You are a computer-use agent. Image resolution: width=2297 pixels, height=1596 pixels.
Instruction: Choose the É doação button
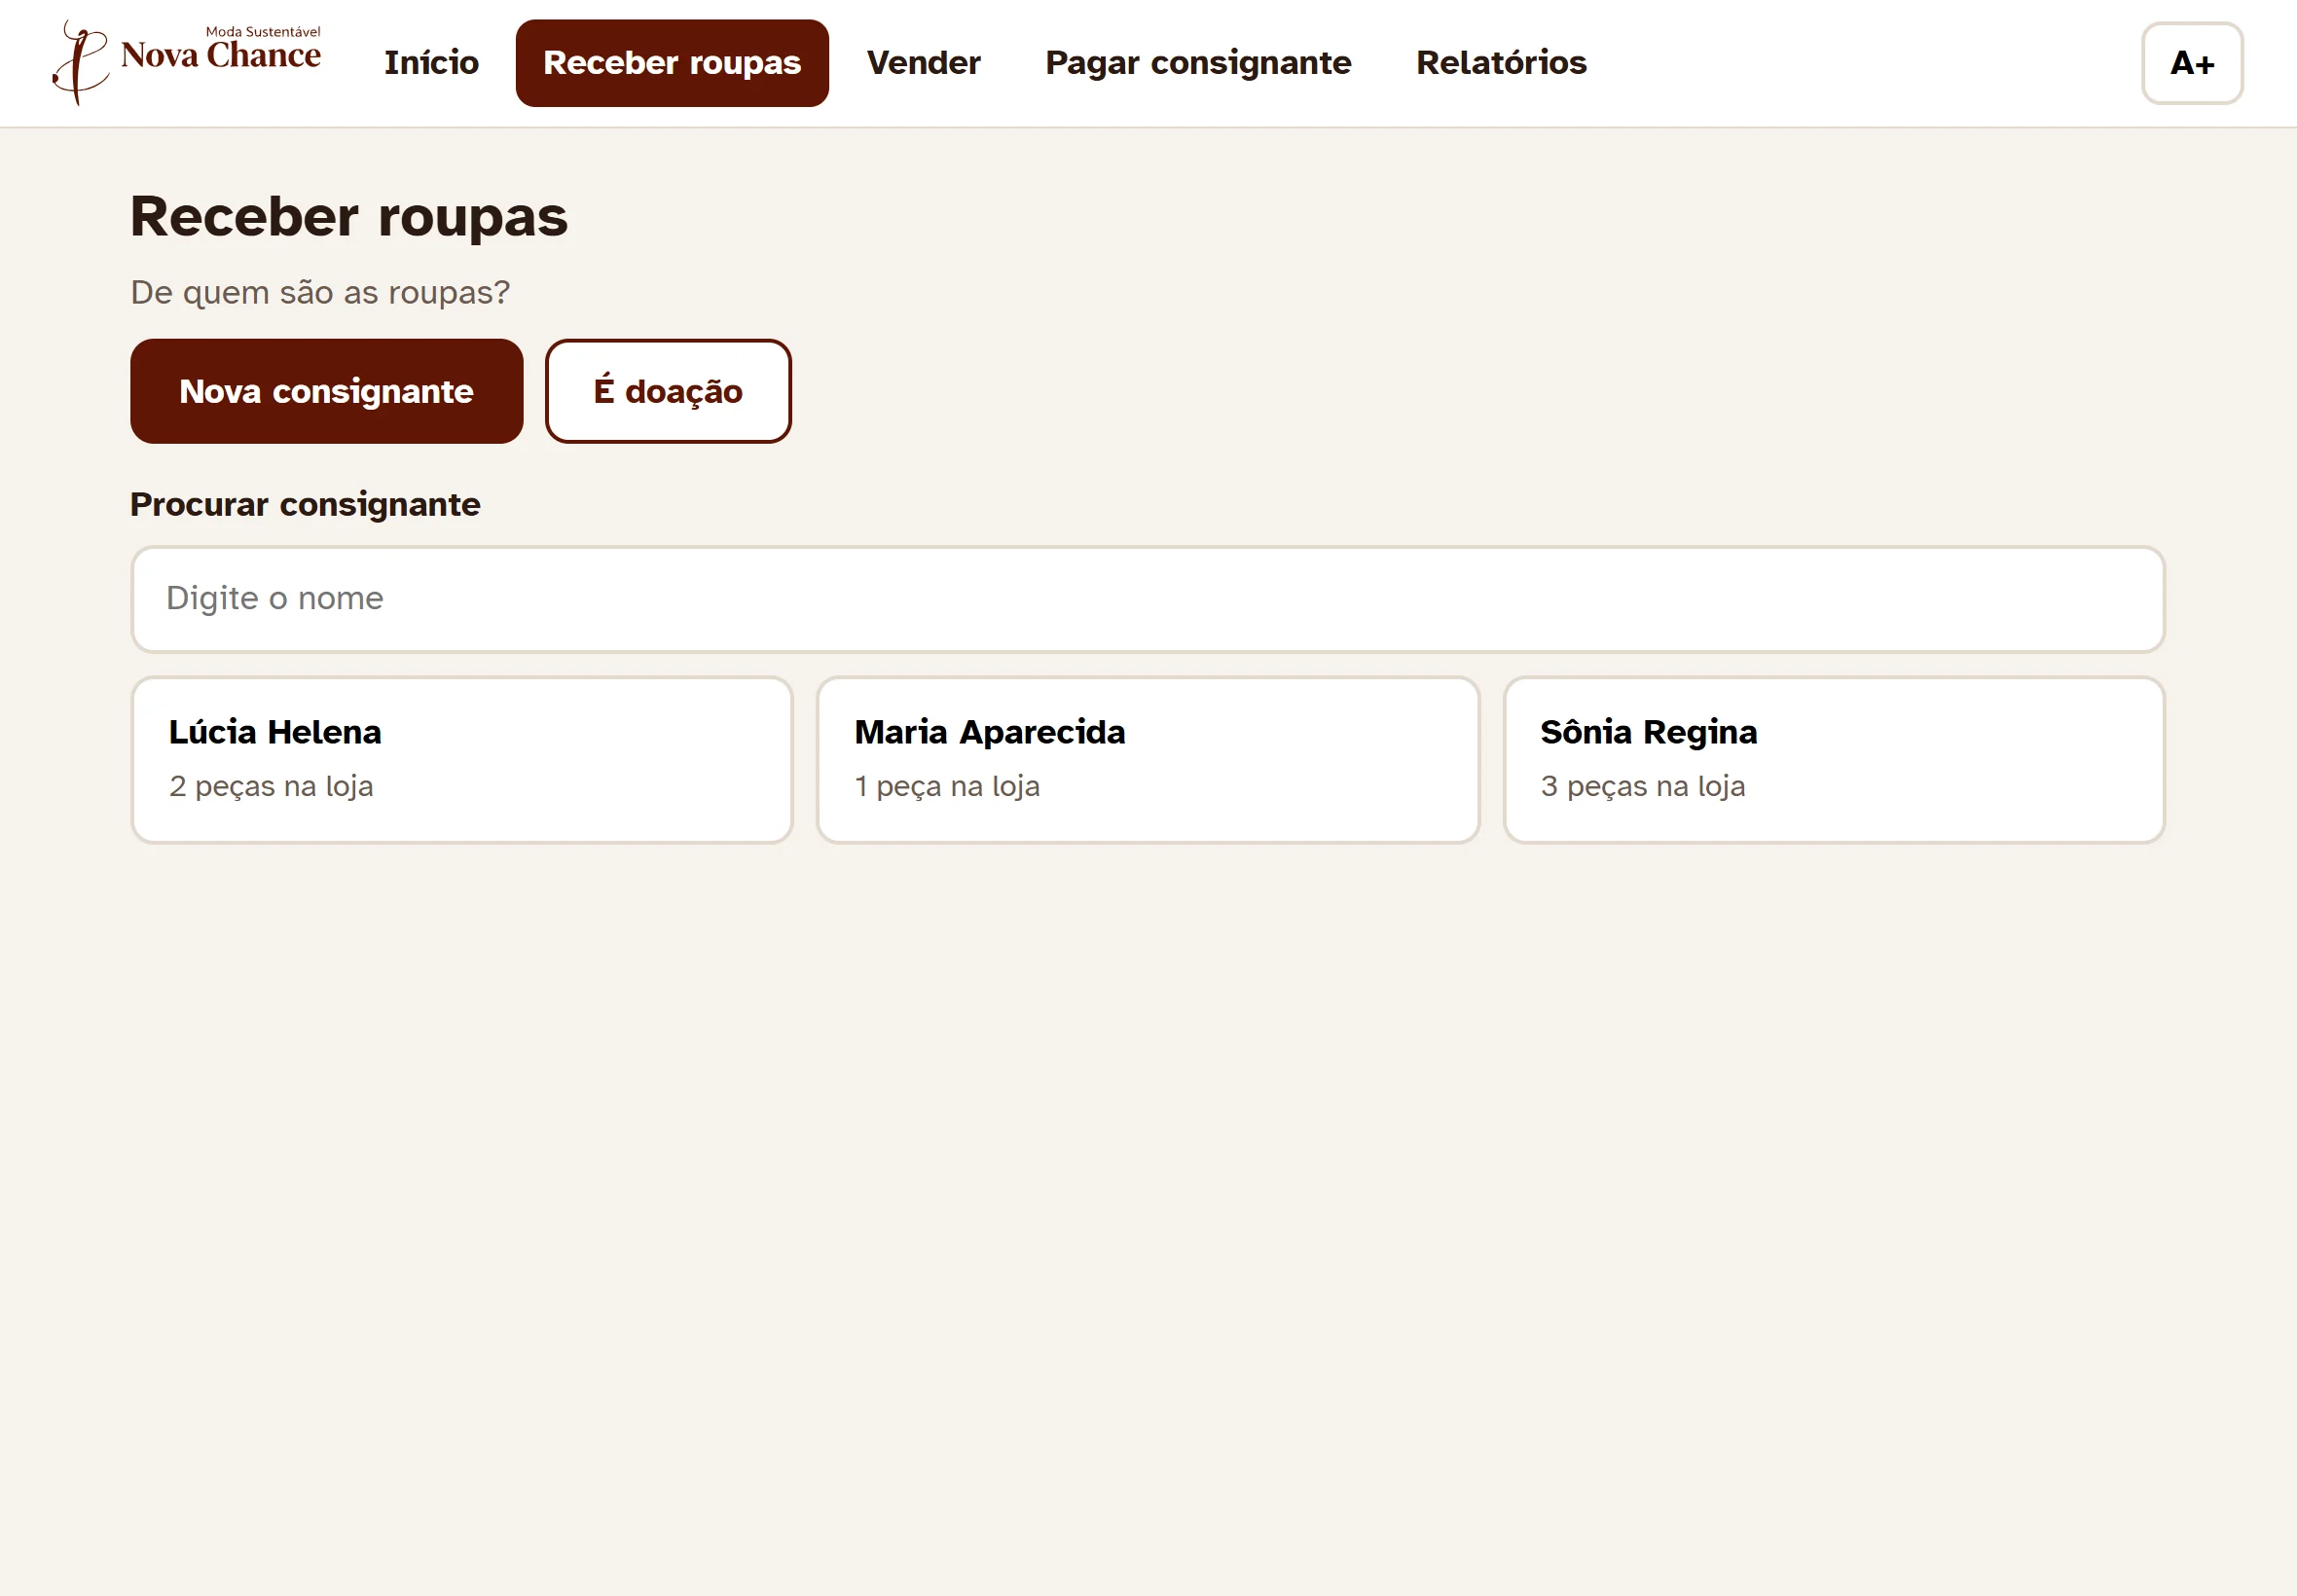pyautogui.click(x=668, y=391)
